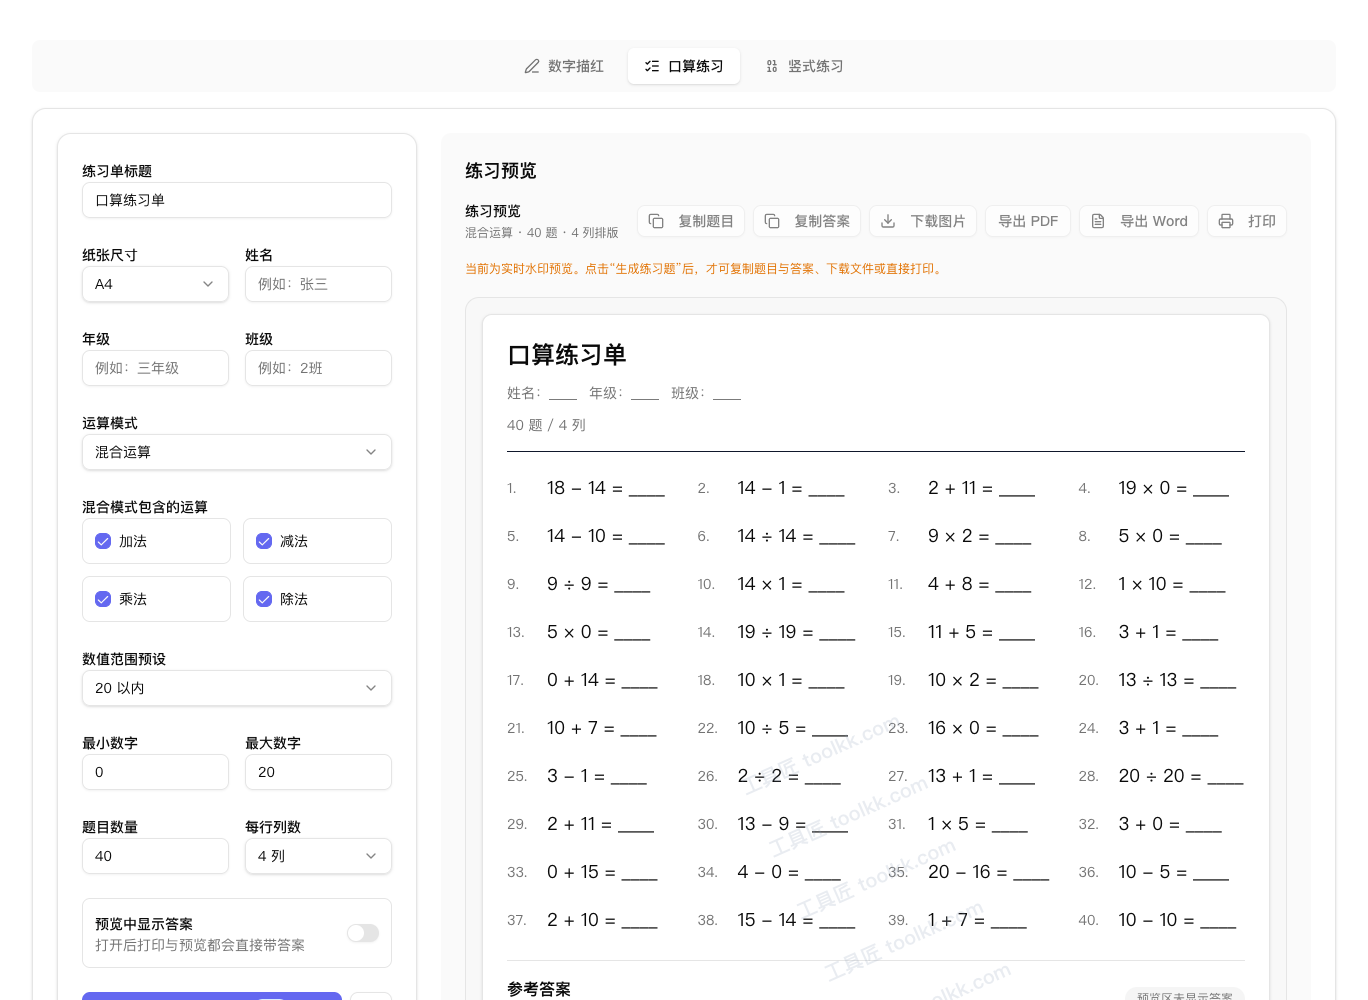Uncheck the 加法 checkbox

(103, 541)
